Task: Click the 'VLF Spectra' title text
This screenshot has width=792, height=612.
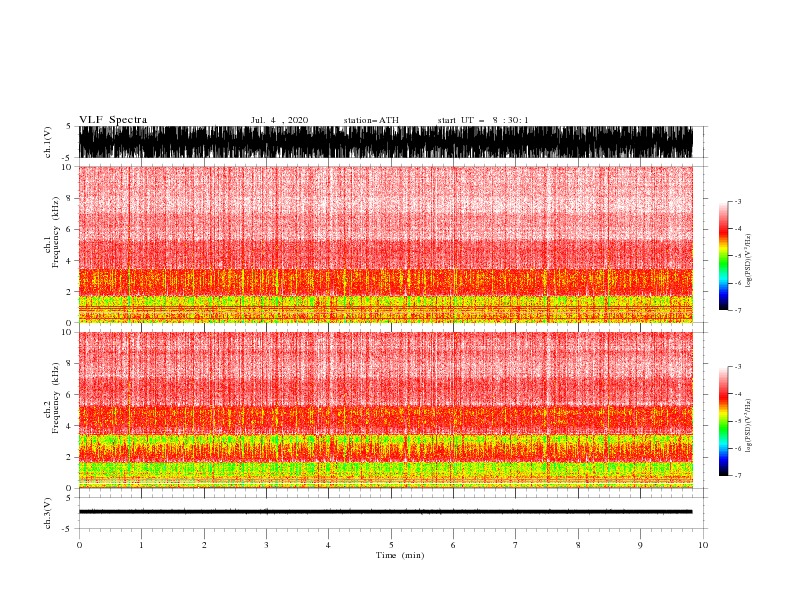Action: click(x=113, y=120)
